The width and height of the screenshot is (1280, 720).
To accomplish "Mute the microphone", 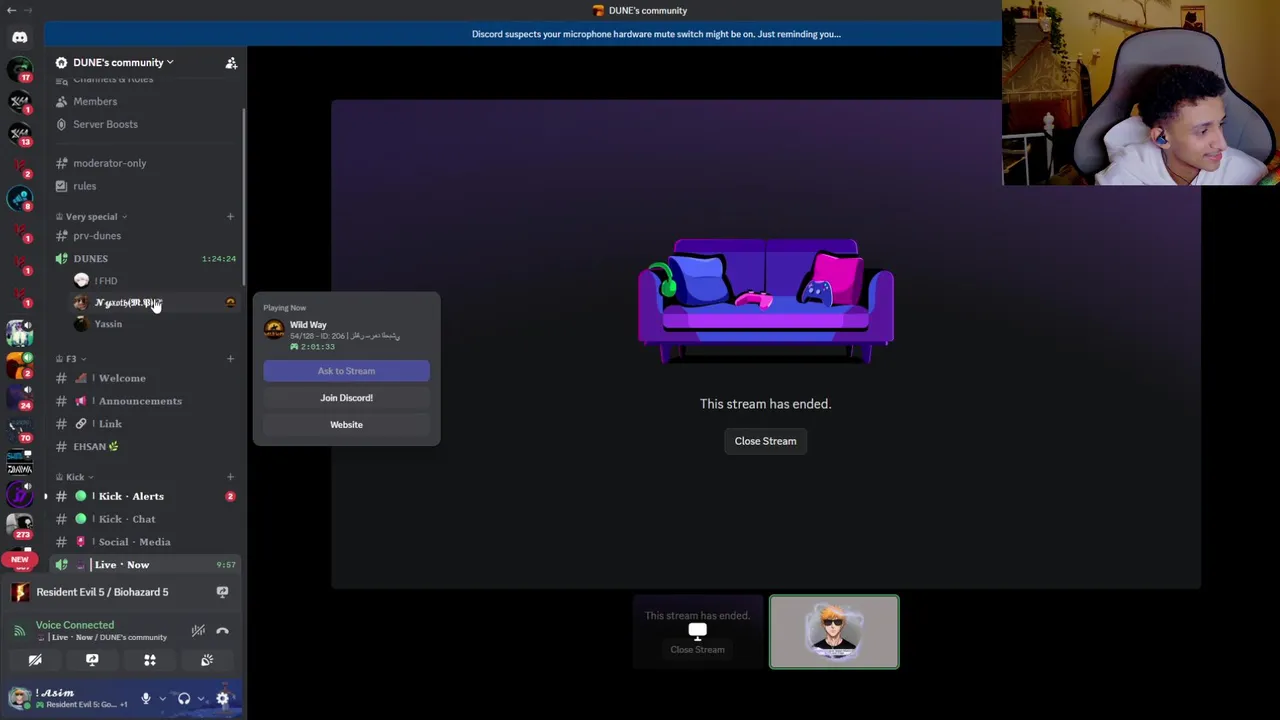I will [146, 699].
